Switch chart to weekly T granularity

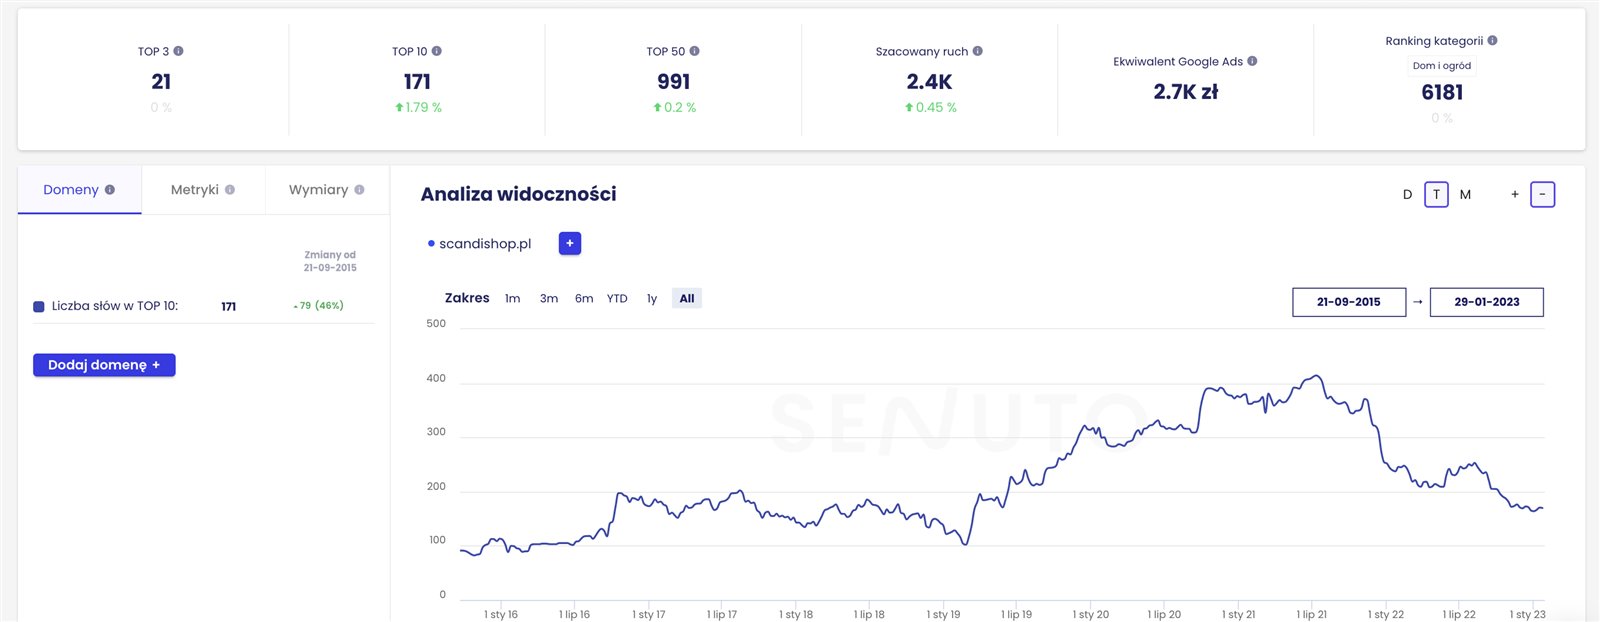(1436, 194)
